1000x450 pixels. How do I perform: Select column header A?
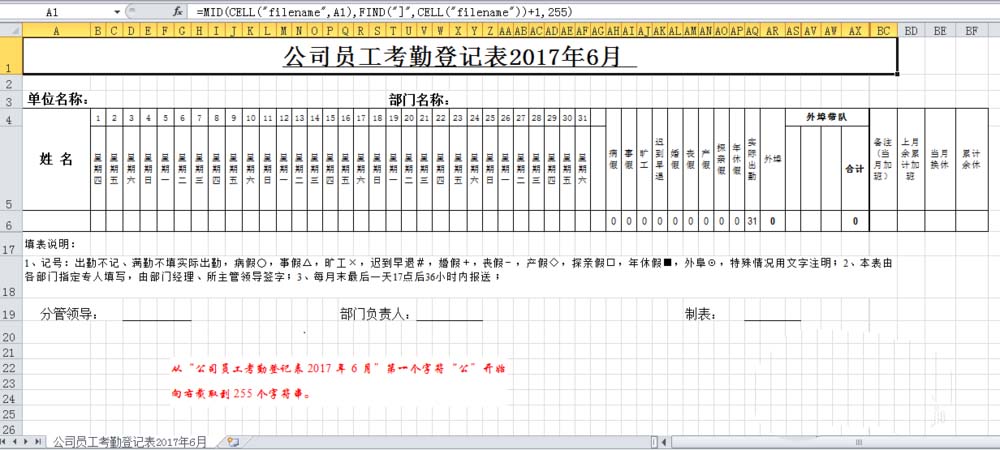click(x=56, y=30)
